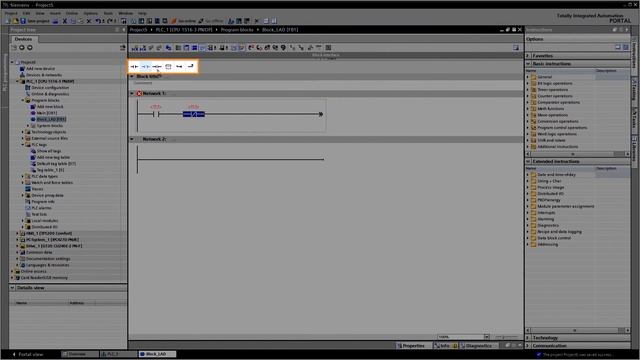
Task: Click the Insert network editor toolbar icon
Action: click(x=135, y=48)
